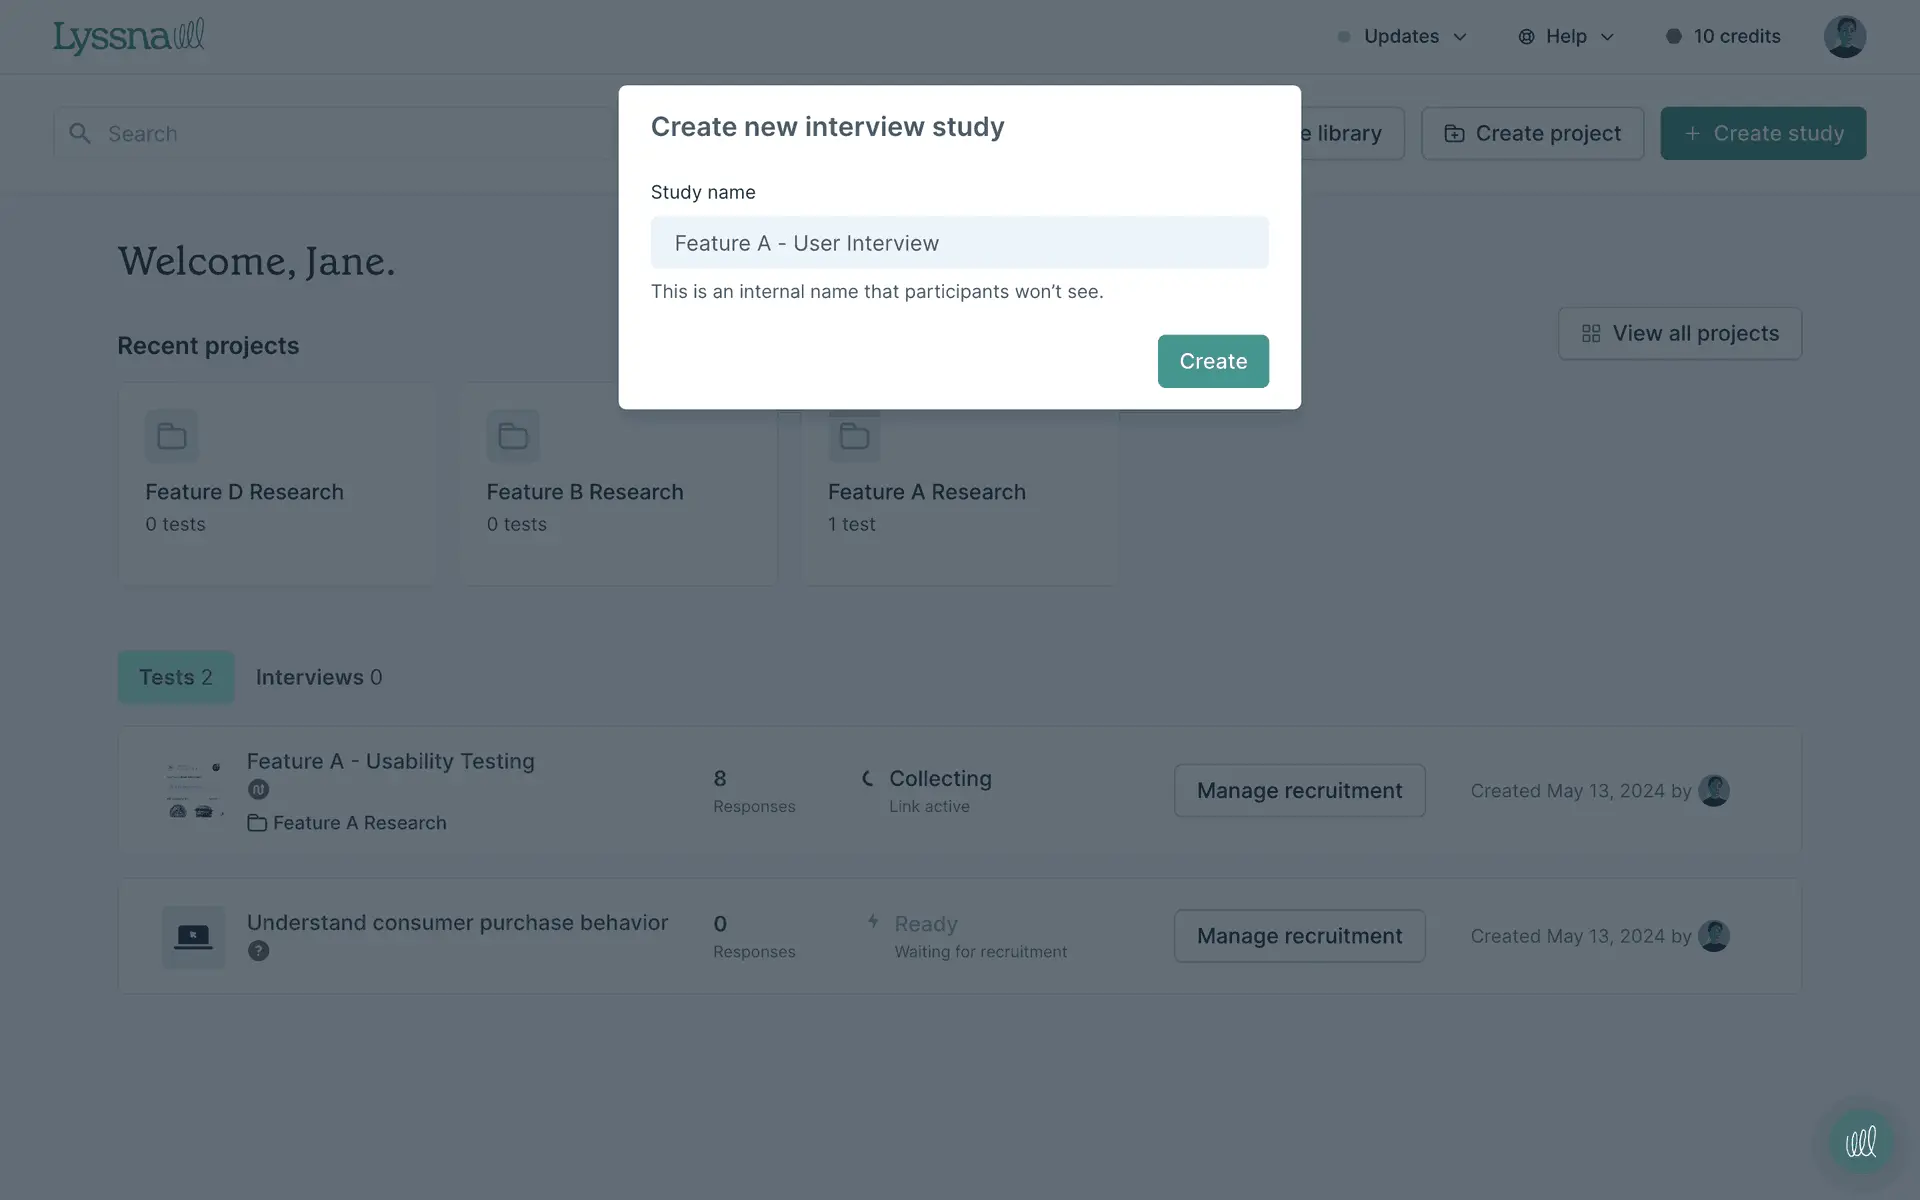The height and width of the screenshot is (1200, 1920).
Task: Select the Tests tab
Action: 176,677
